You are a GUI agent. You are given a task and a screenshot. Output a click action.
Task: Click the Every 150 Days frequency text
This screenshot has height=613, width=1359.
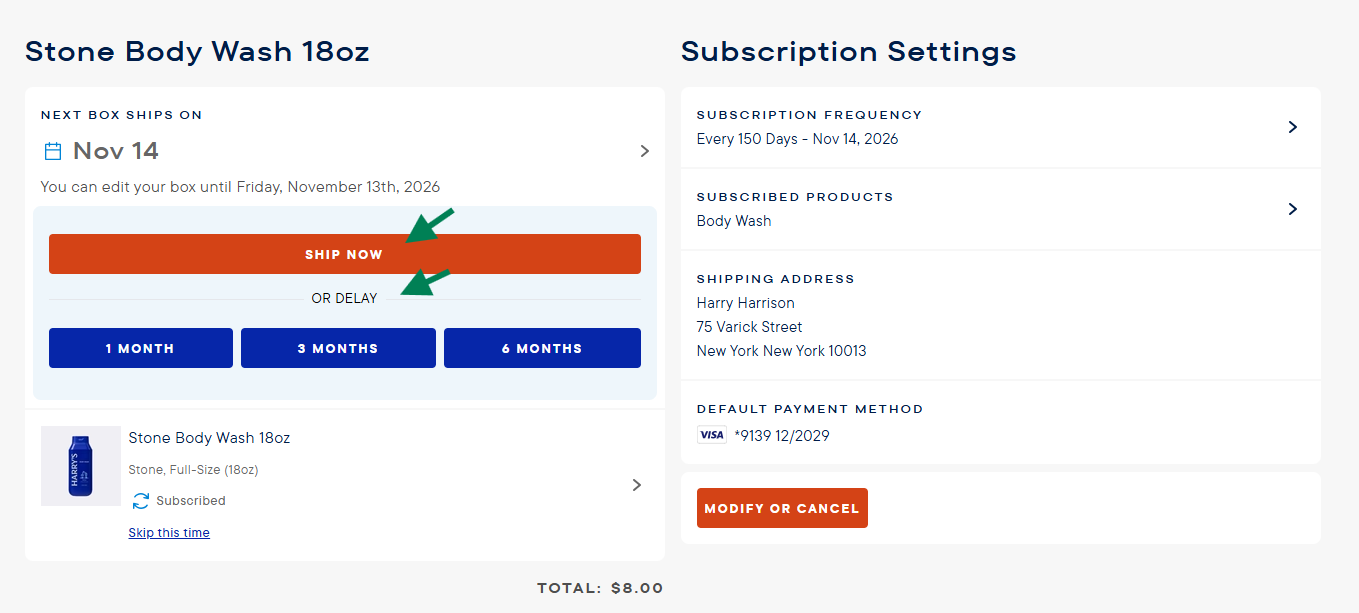797,139
